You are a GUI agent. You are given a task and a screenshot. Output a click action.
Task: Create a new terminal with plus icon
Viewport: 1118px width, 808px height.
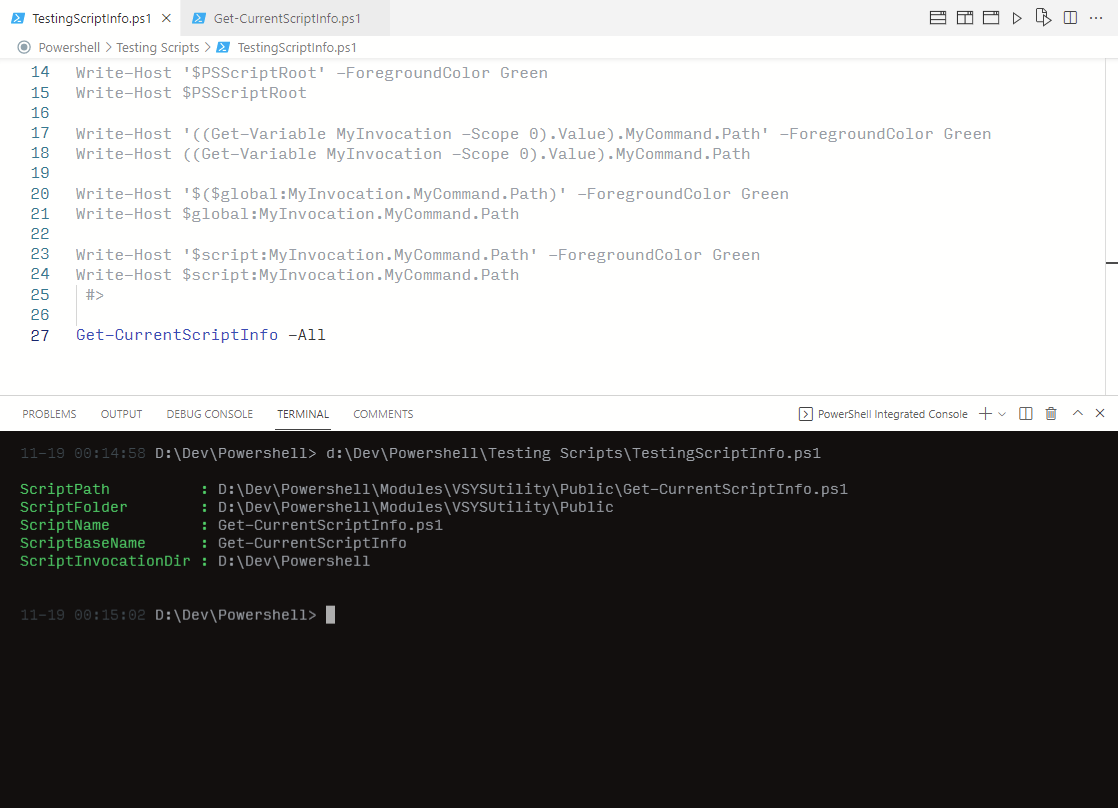tap(985, 414)
